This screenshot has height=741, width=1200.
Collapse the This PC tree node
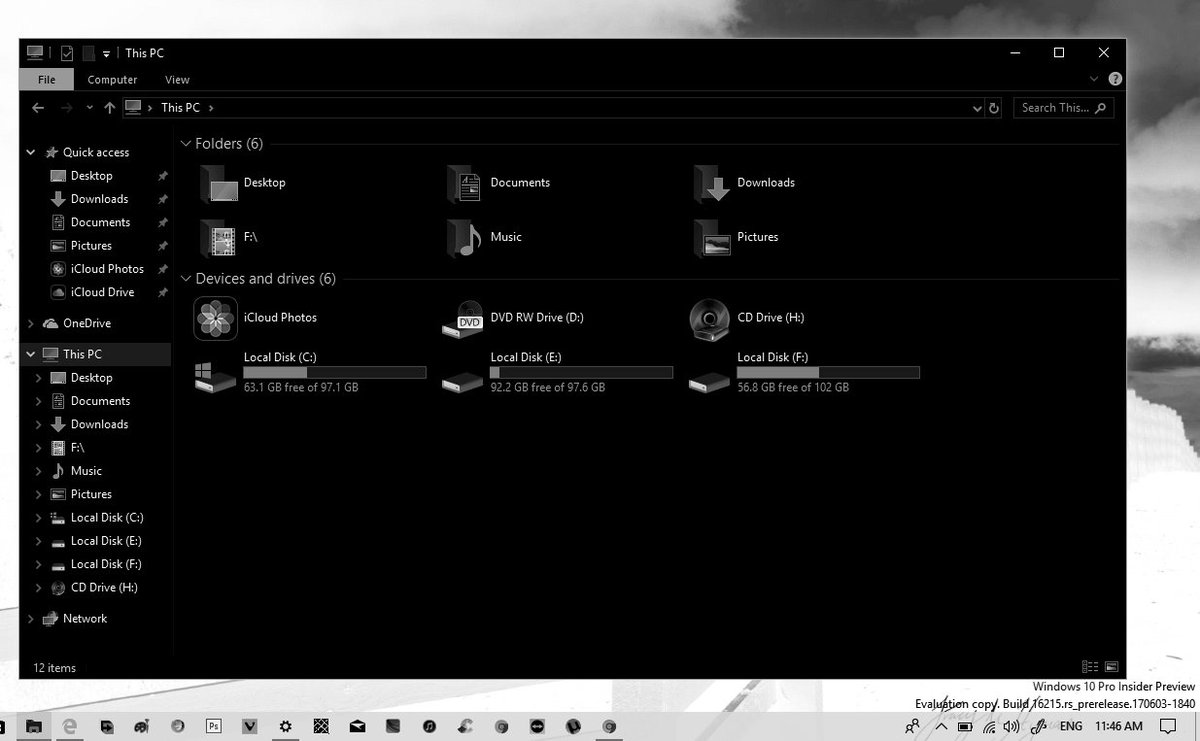pyautogui.click(x=31, y=354)
